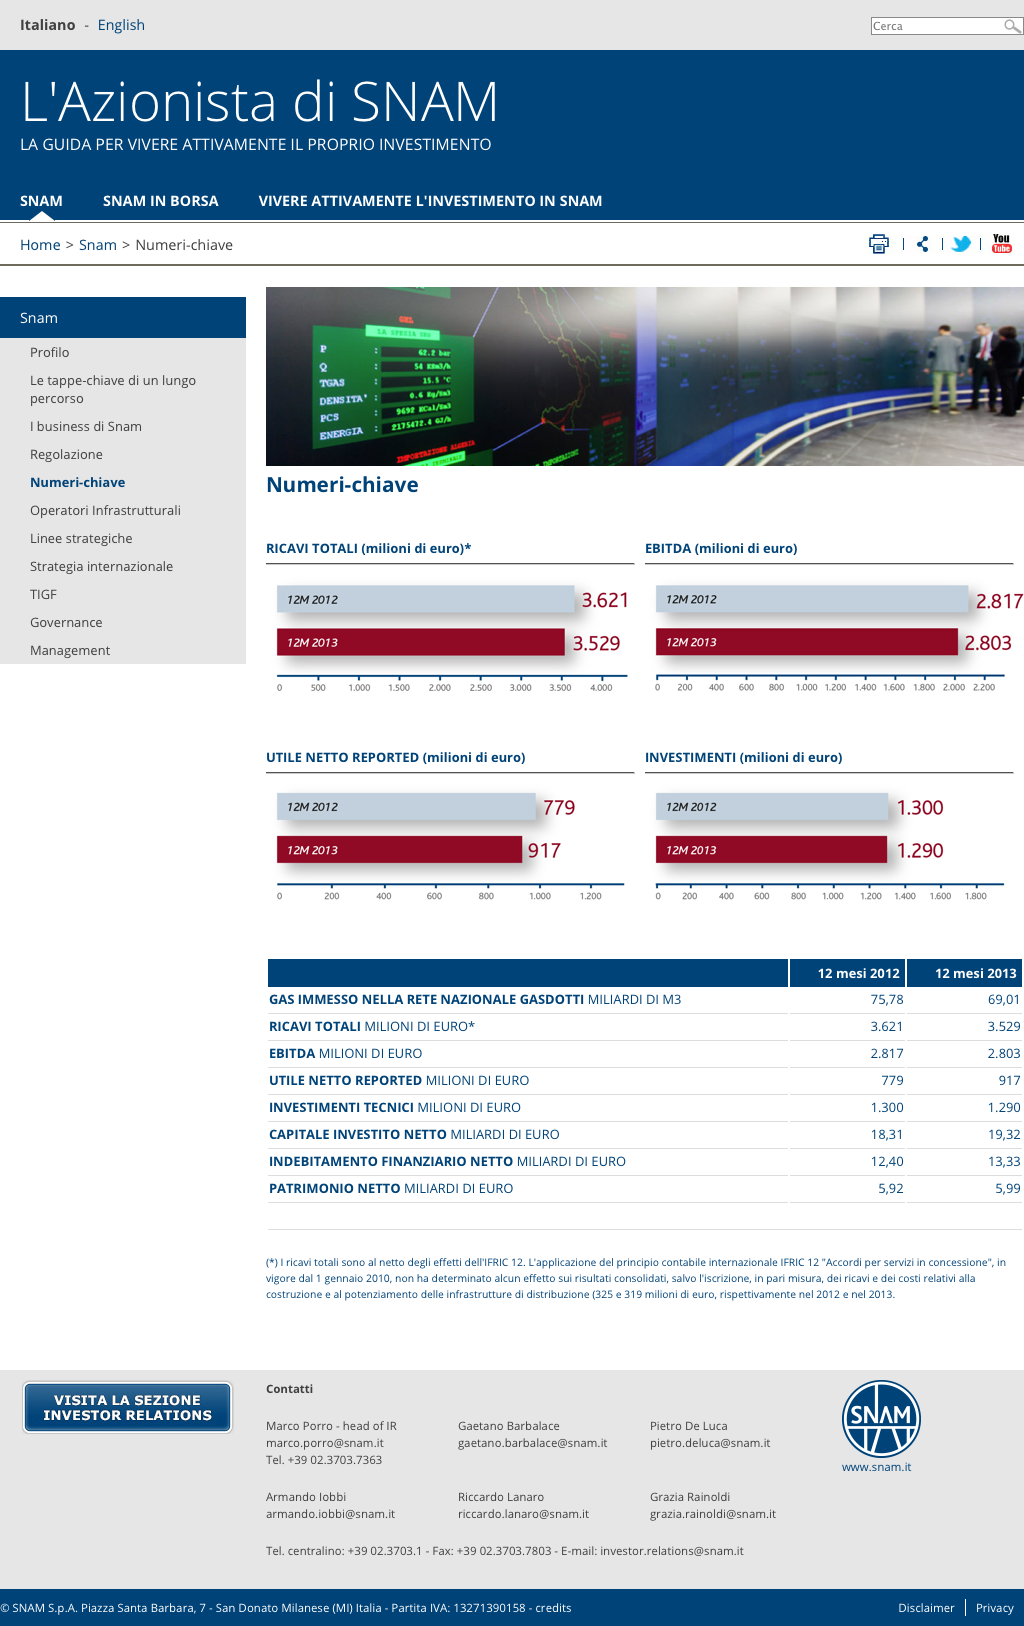Viewport: 1024px width, 1626px height.
Task: Open the www.snam.it link
Action: point(876,1467)
